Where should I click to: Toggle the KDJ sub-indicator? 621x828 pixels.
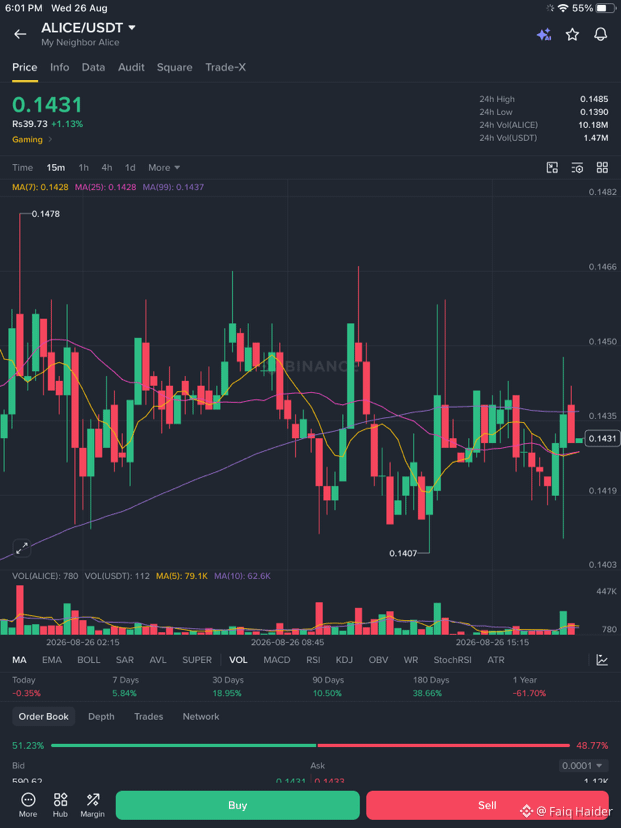coord(344,660)
